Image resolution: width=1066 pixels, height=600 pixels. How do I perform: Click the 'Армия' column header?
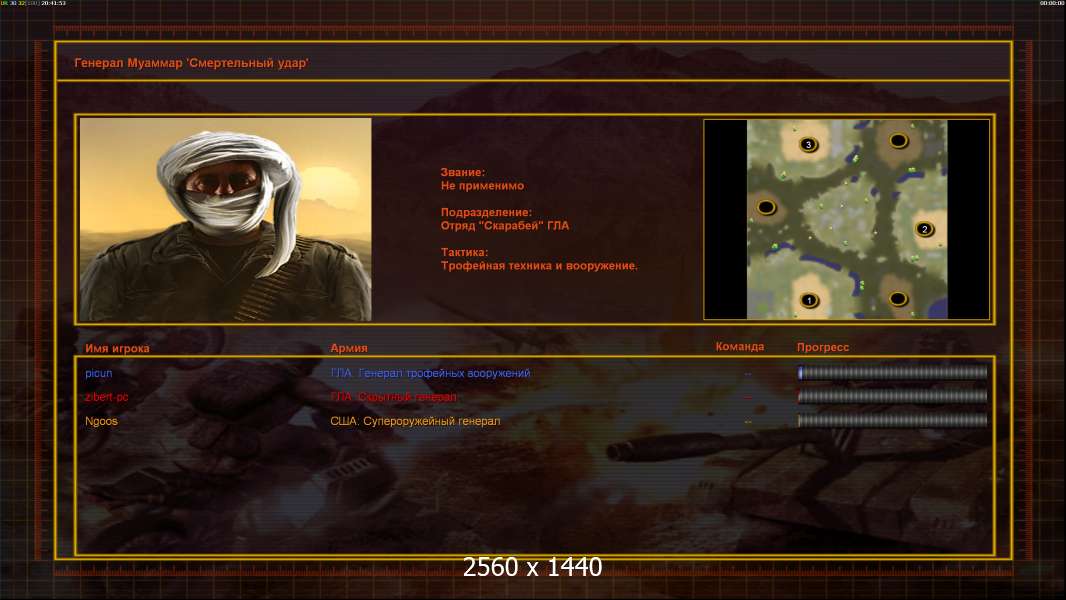click(349, 348)
